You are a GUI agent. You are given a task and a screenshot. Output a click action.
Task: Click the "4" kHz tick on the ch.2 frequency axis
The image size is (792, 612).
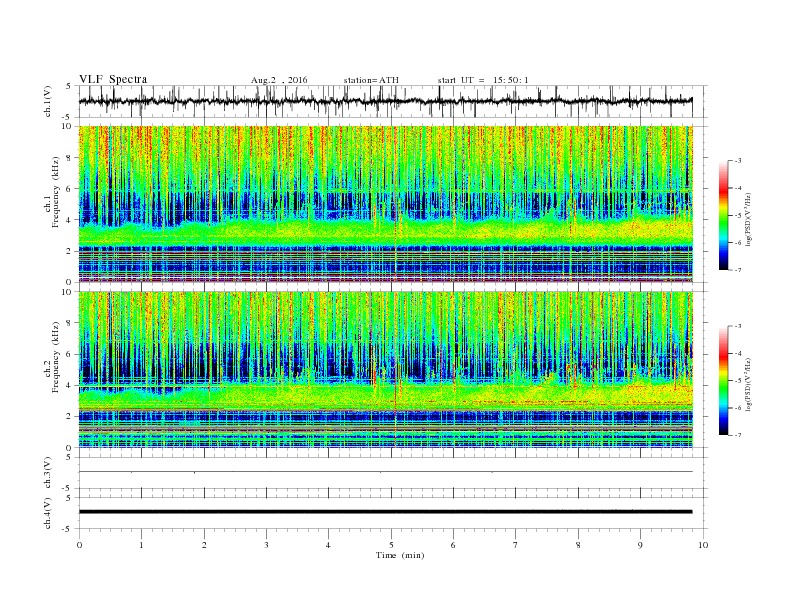[x=70, y=385]
